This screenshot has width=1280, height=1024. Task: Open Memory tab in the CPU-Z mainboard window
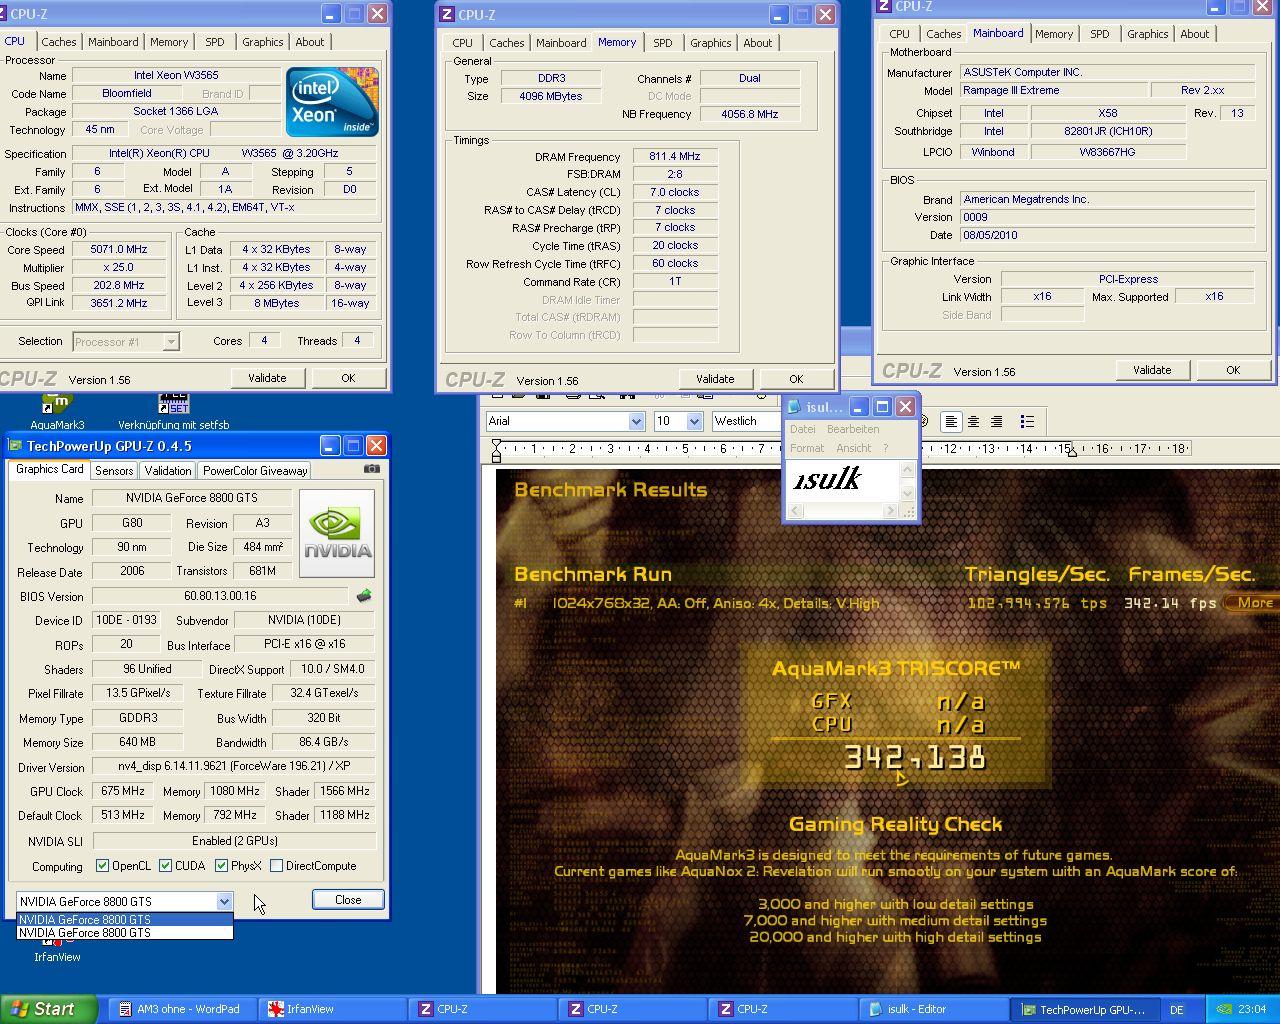pyautogui.click(x=1054, y=34)
